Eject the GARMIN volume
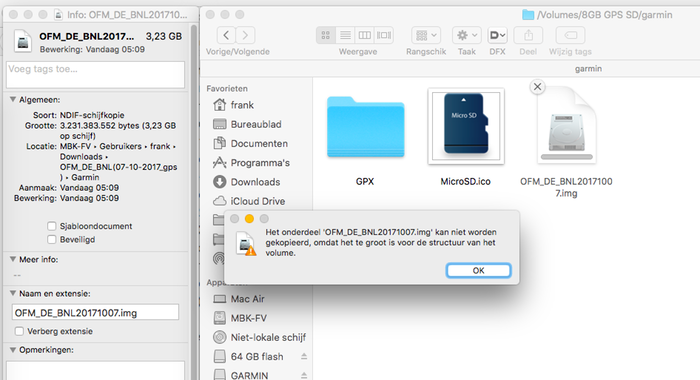 [x=304, y=375]
